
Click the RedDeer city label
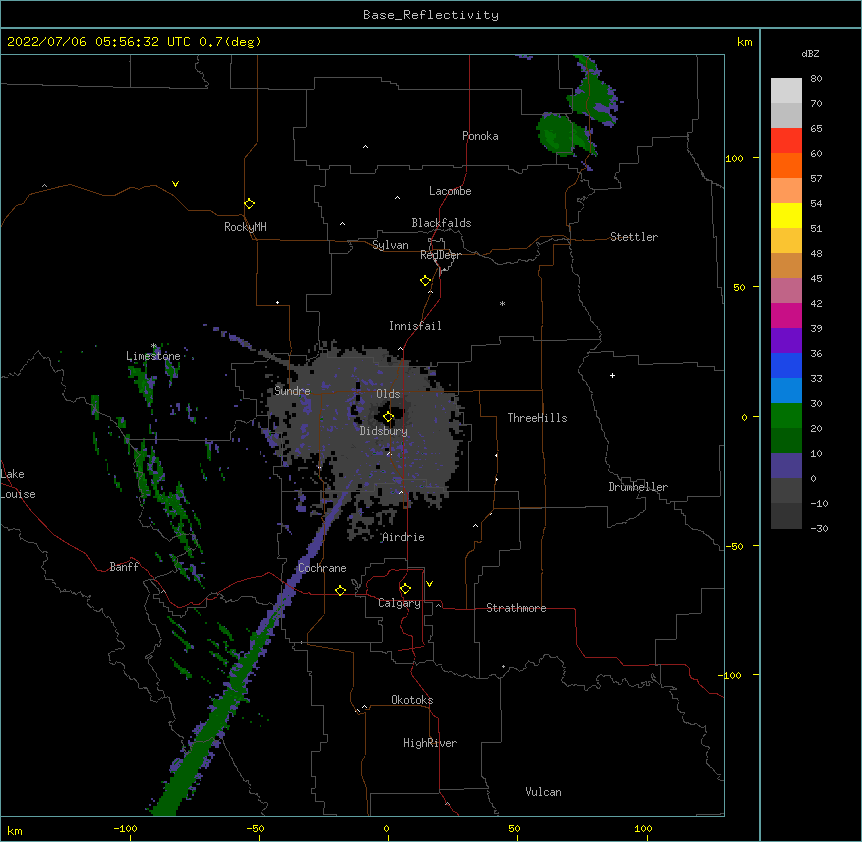[x=440, y=255]
